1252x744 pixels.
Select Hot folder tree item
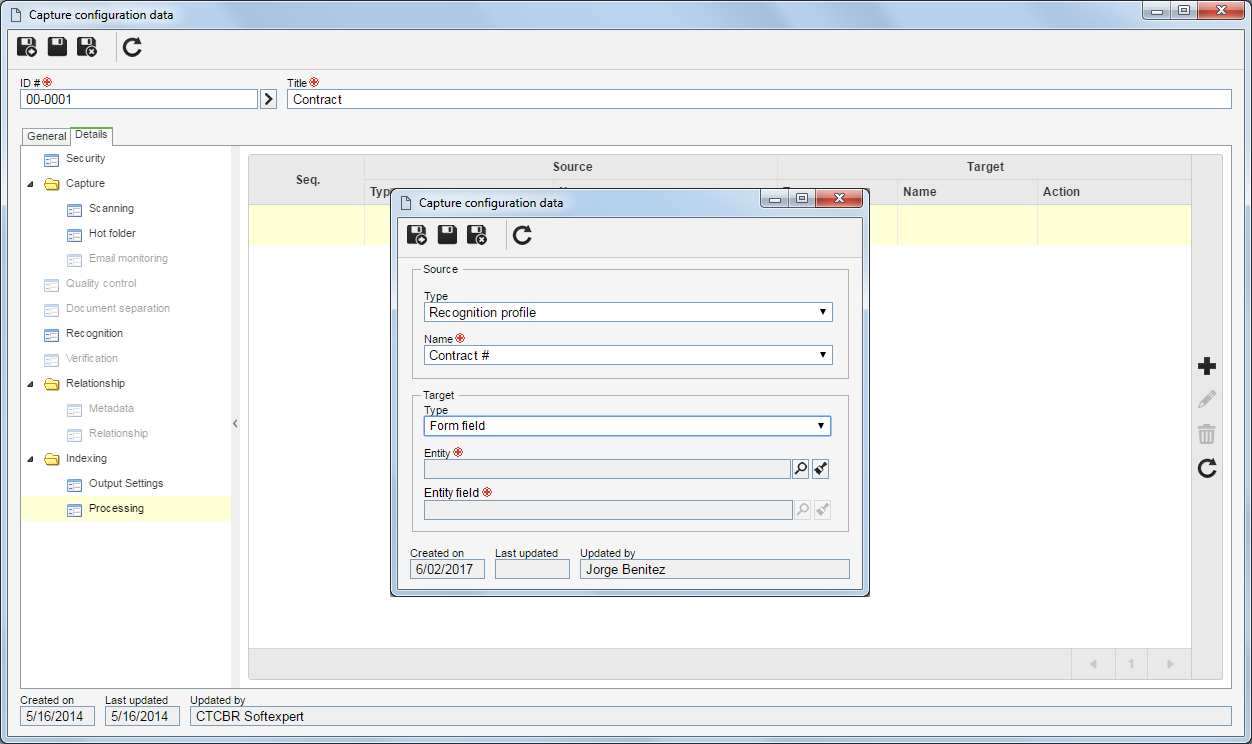point(112,234)
